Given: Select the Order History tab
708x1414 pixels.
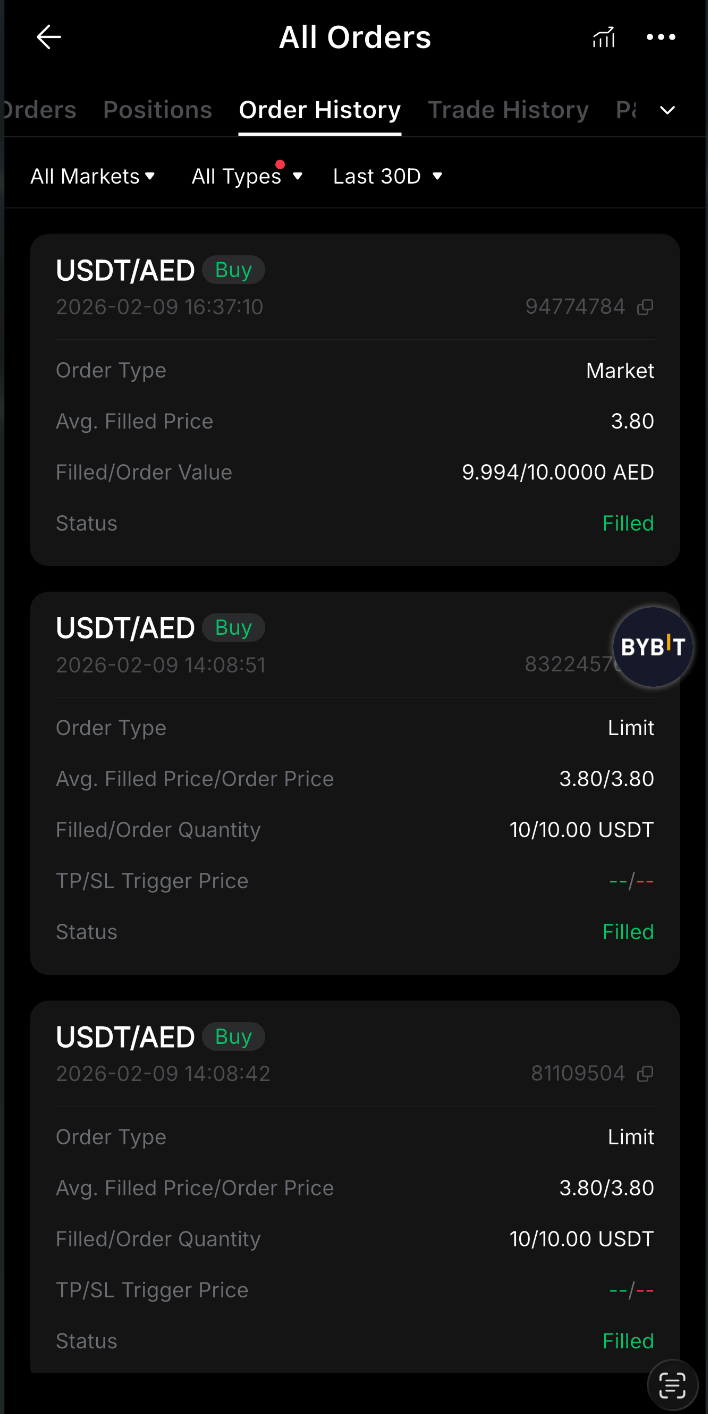Looking at the screenshot, I should 319,110.
